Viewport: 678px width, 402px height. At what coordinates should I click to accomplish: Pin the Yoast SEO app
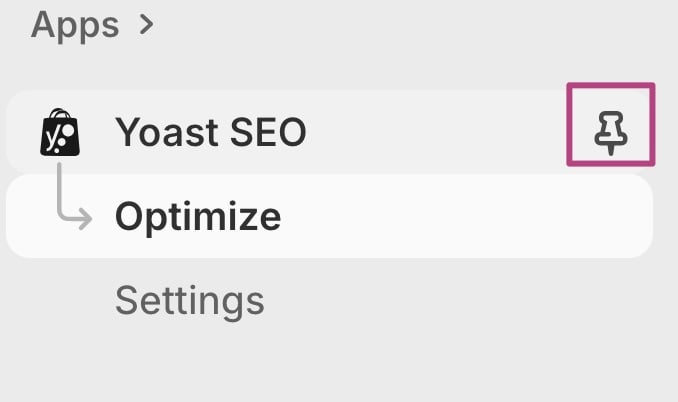(610, 132)
